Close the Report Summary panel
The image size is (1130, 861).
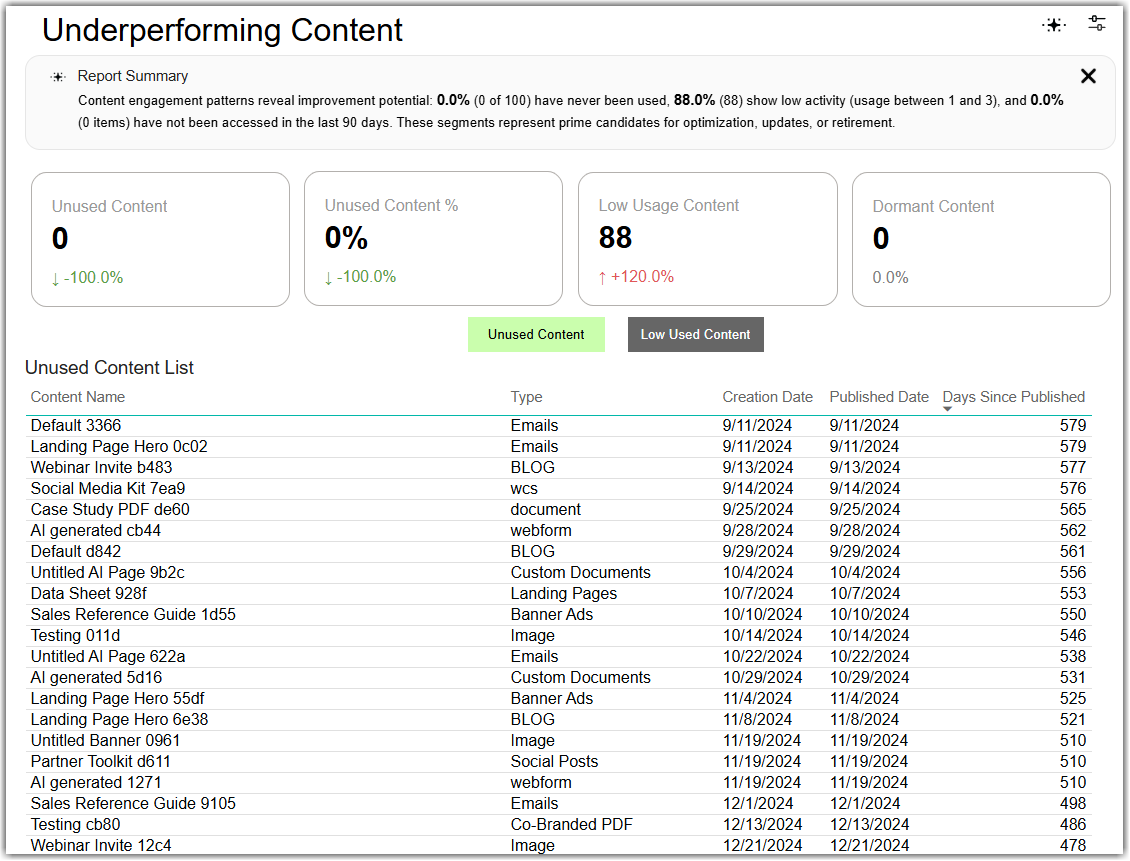click(1088, 76)
